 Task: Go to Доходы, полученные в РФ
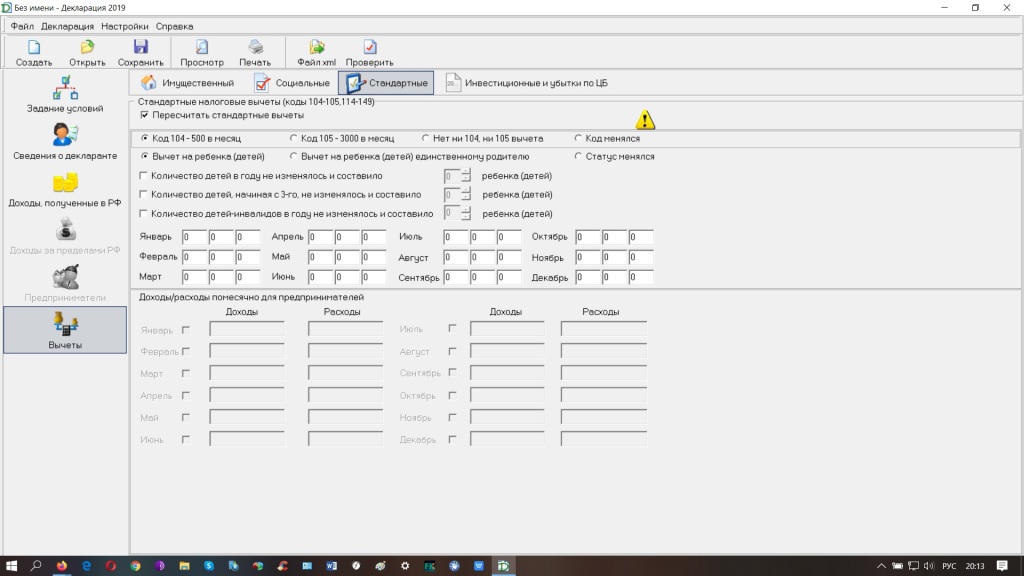pos(65,188)
